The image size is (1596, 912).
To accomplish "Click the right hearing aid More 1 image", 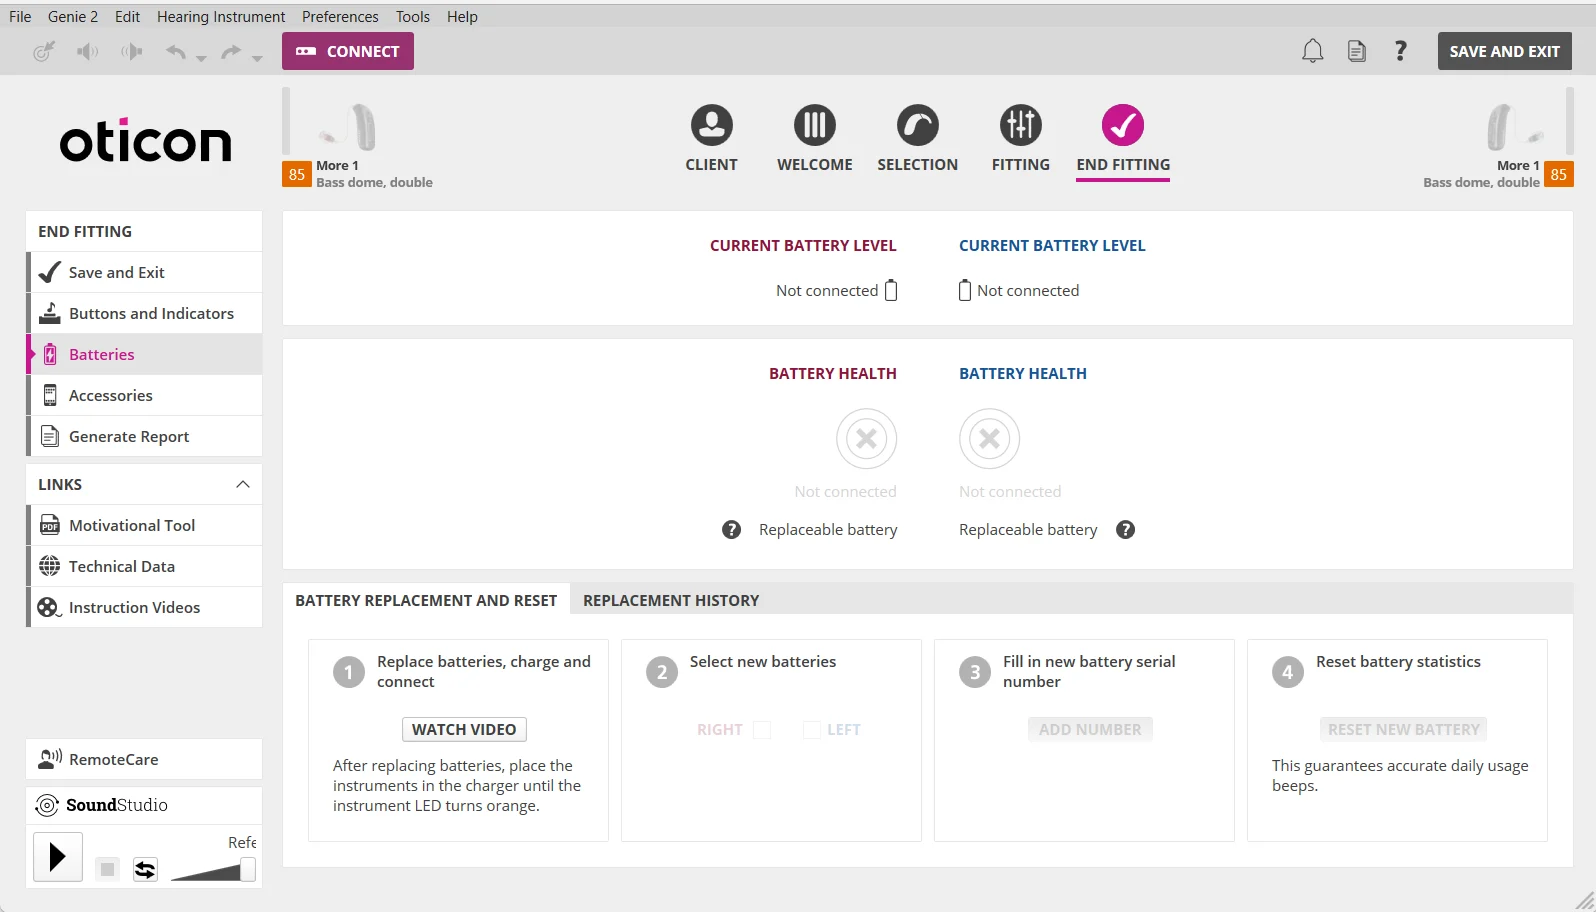I will click(1516, 127).
